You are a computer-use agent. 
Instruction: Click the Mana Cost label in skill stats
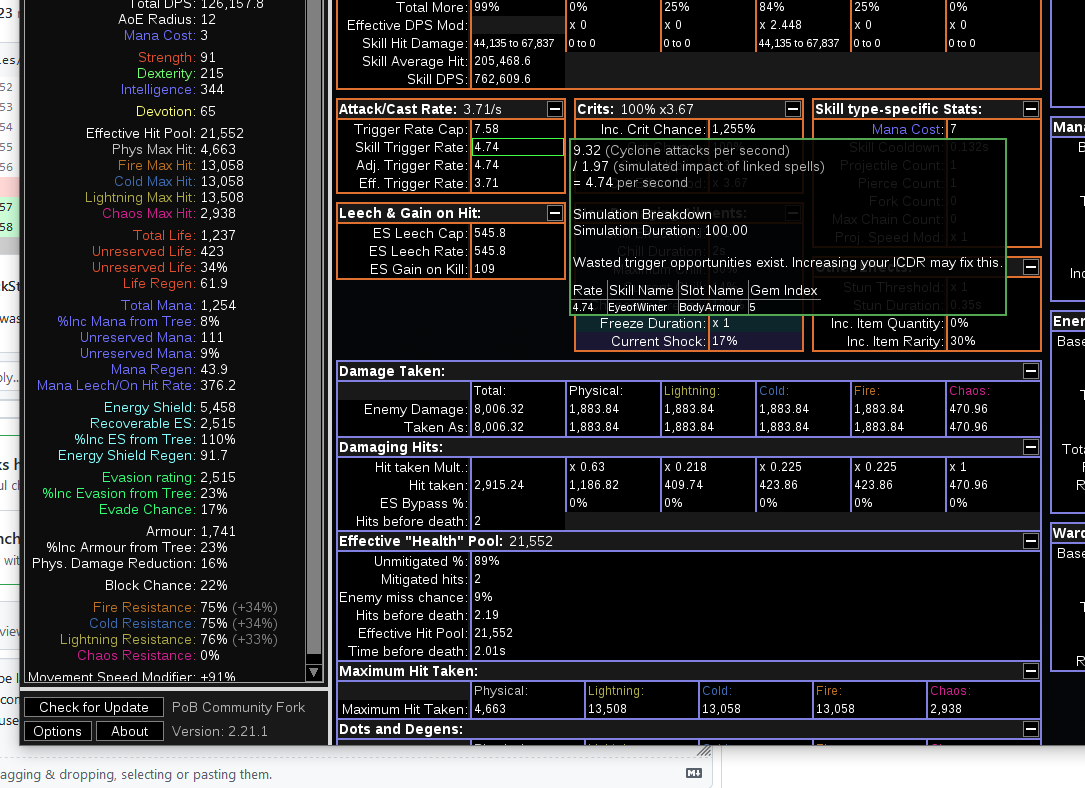tap(906, 129)
